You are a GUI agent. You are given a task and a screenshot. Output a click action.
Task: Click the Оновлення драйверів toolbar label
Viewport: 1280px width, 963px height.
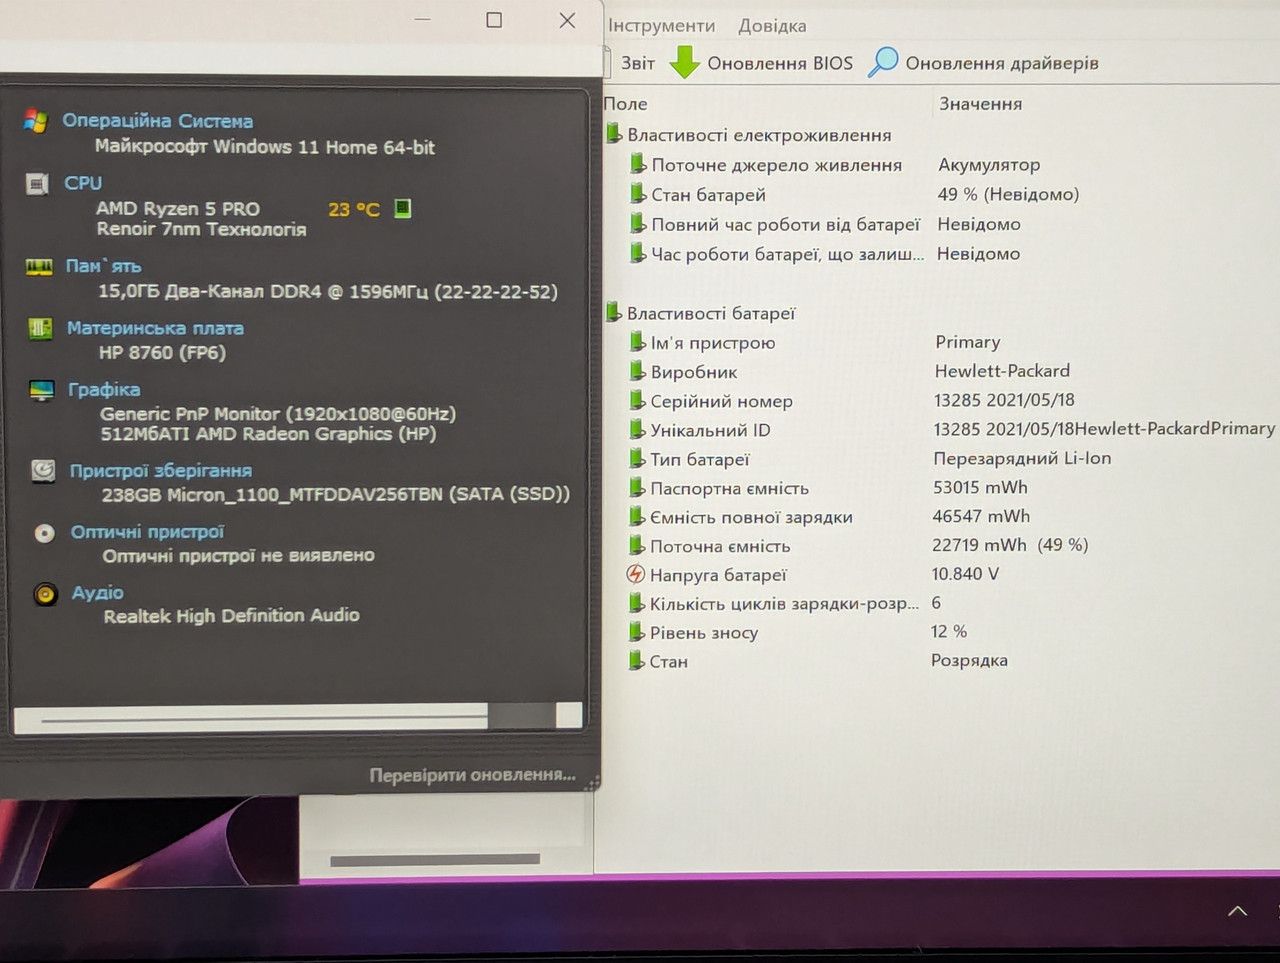coord(1002,63)
